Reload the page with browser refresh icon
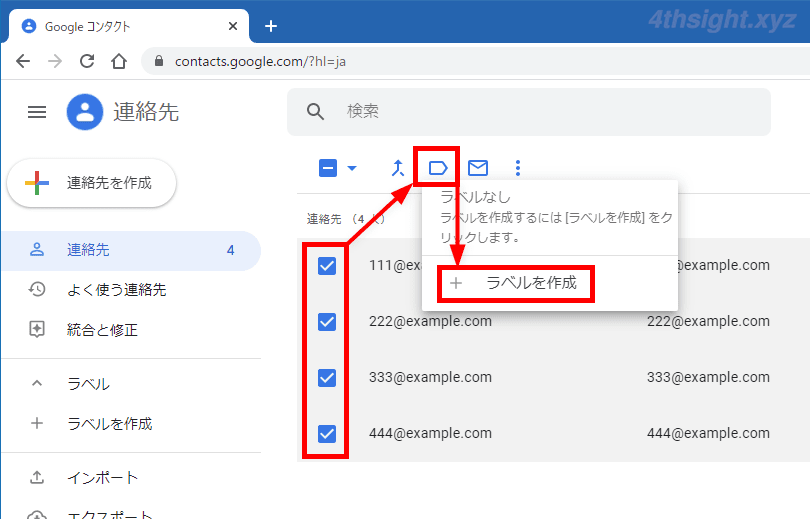The height and width of the screenshot is (519, 810). pos(87,61)
